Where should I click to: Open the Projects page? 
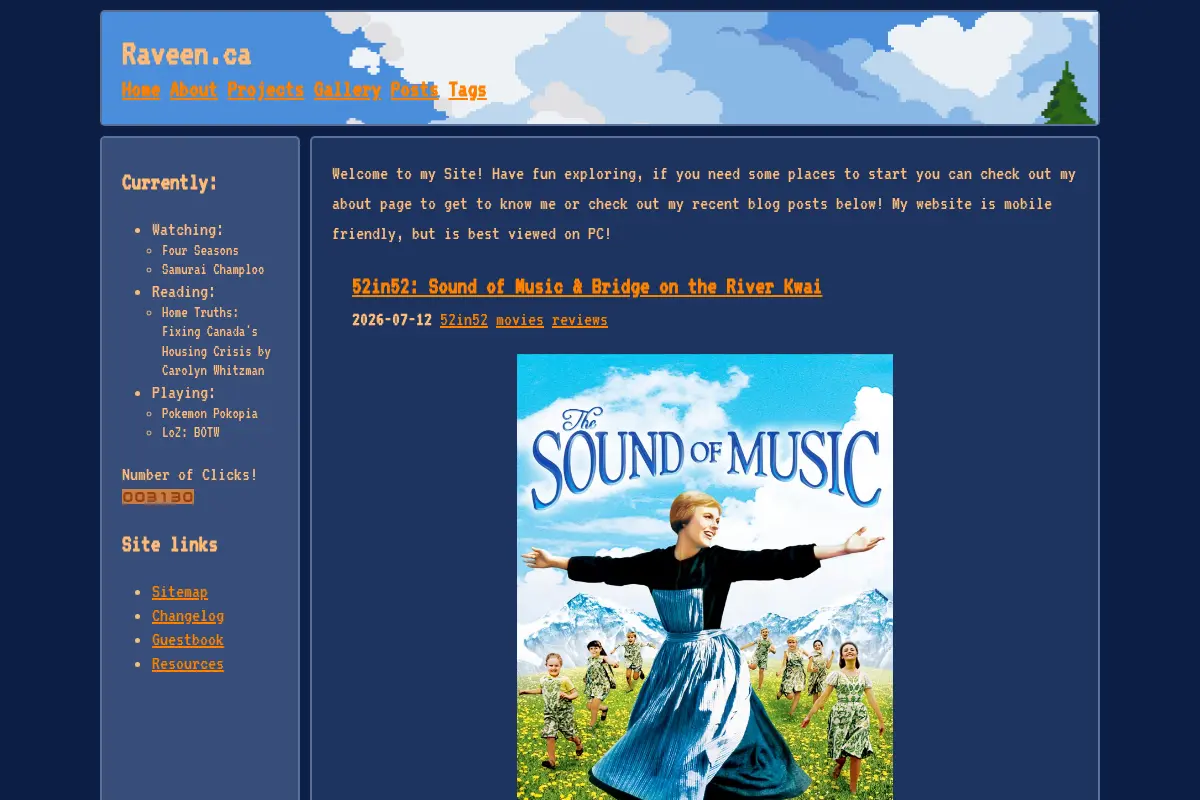tap(265, 90)
